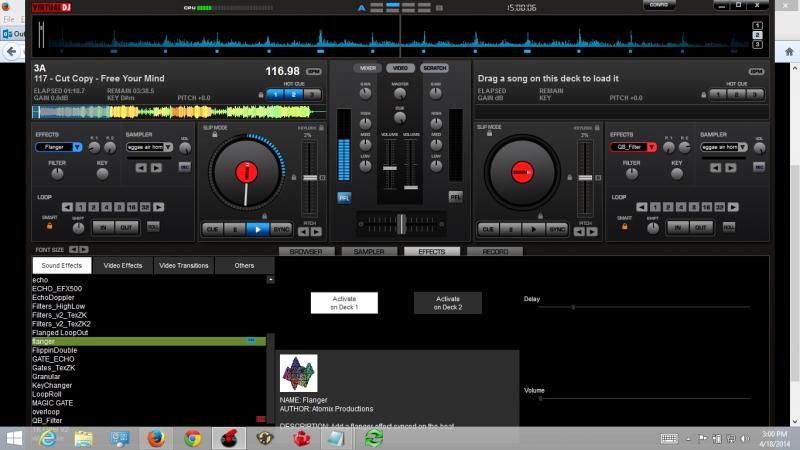
Task: Lock the left deck hot cues
Action: pyautogui.click(x=261, y=94)
